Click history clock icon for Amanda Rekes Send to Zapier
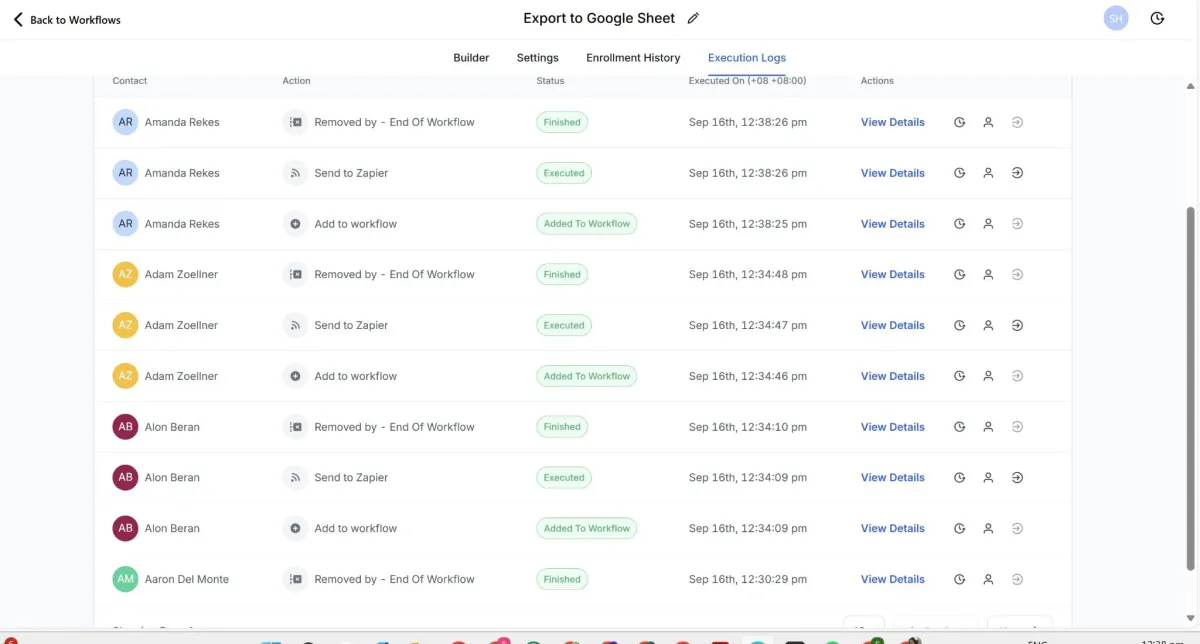Image resolution: width=1200 pixels, height=644 pixels. tap(959, 173)
